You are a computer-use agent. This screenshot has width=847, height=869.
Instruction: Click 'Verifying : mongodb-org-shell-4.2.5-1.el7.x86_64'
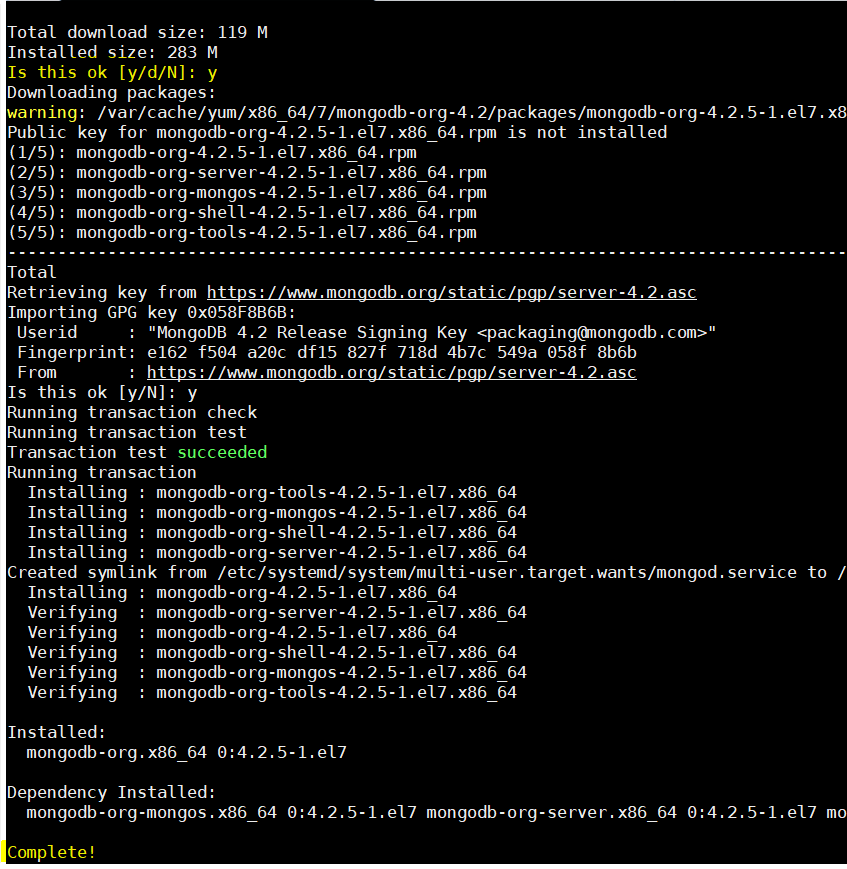272,652
